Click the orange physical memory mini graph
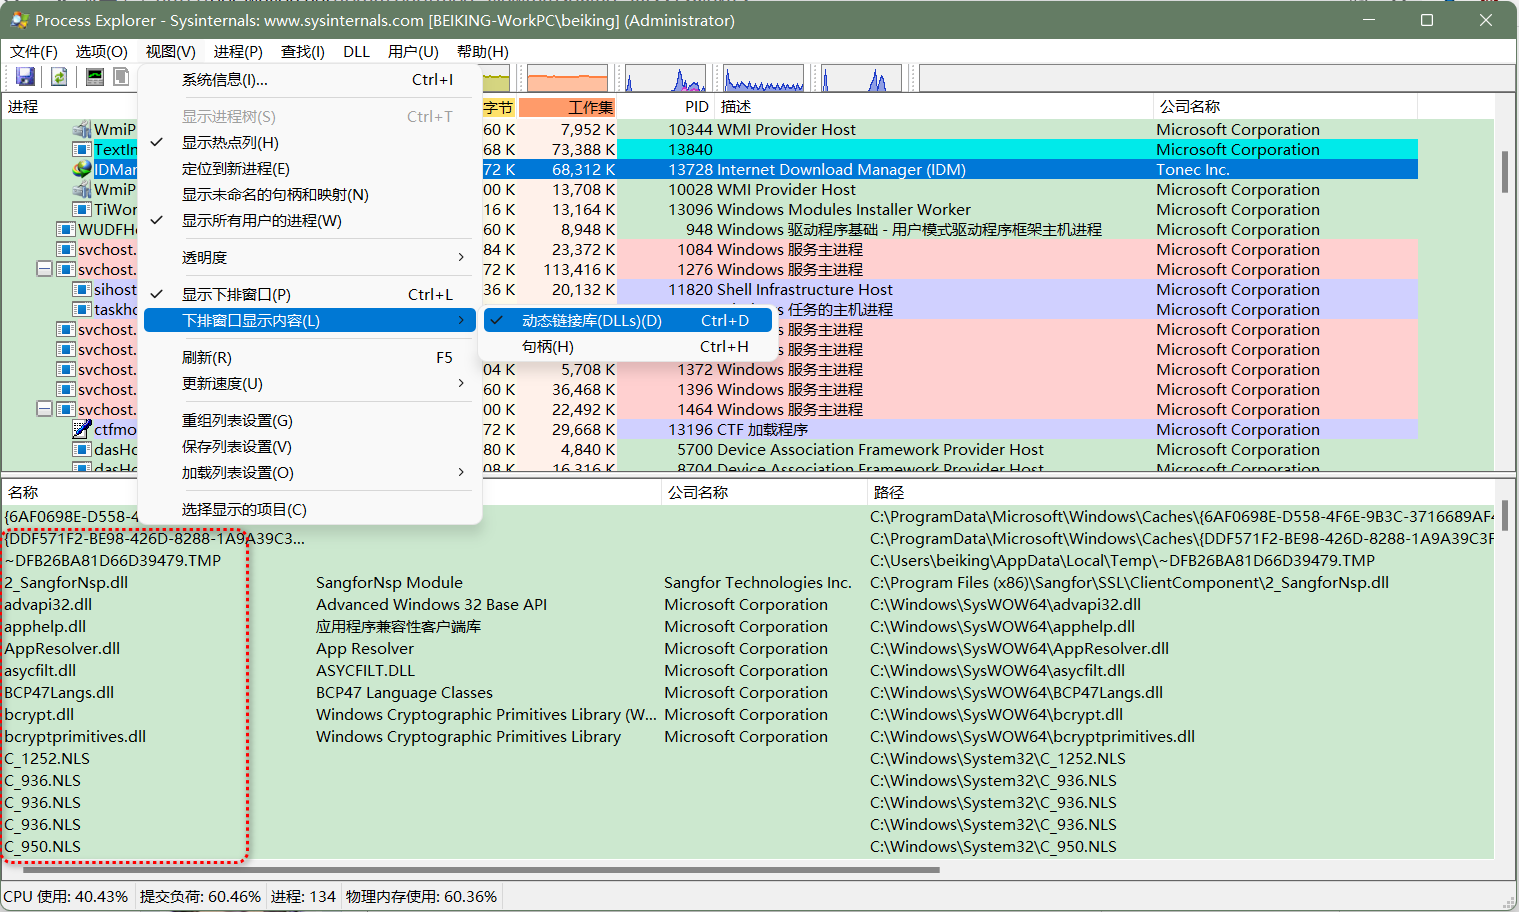 [x=568, y=78]
